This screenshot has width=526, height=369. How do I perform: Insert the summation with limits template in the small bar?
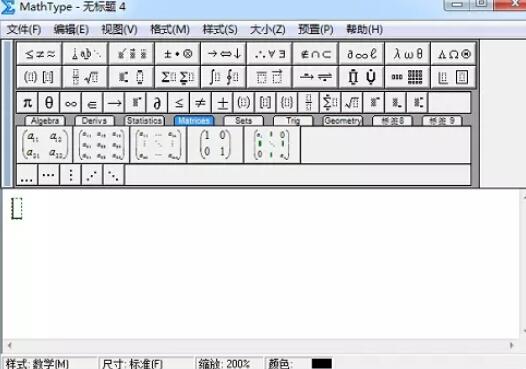click(x=330, y=103)
